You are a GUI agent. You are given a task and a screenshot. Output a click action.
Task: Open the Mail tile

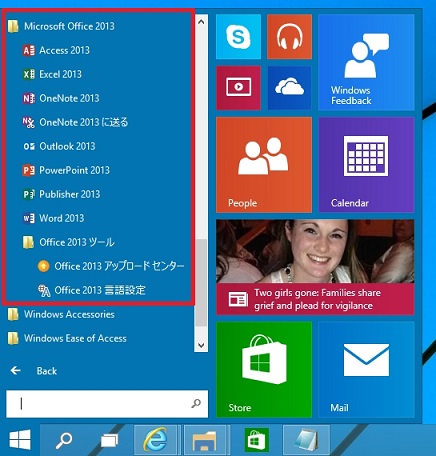point(366,370)
